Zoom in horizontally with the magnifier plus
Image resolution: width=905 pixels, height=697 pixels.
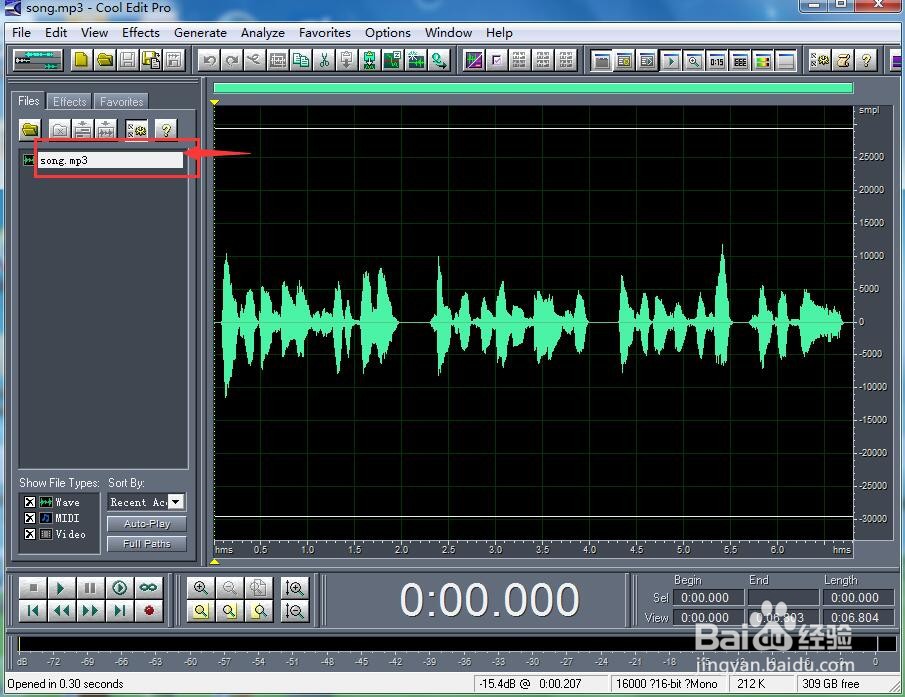(x=201, y=587)
